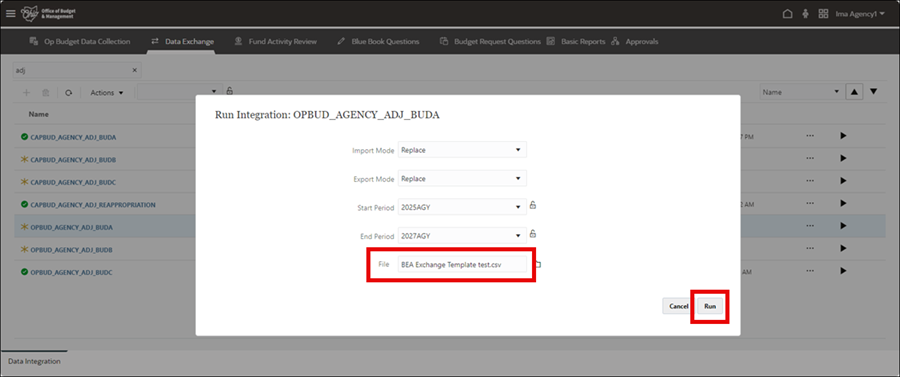The height and width of the screenshot is (377, 900).
Task: Open the Name sort-by dropdown
Action: pos(800,92)
